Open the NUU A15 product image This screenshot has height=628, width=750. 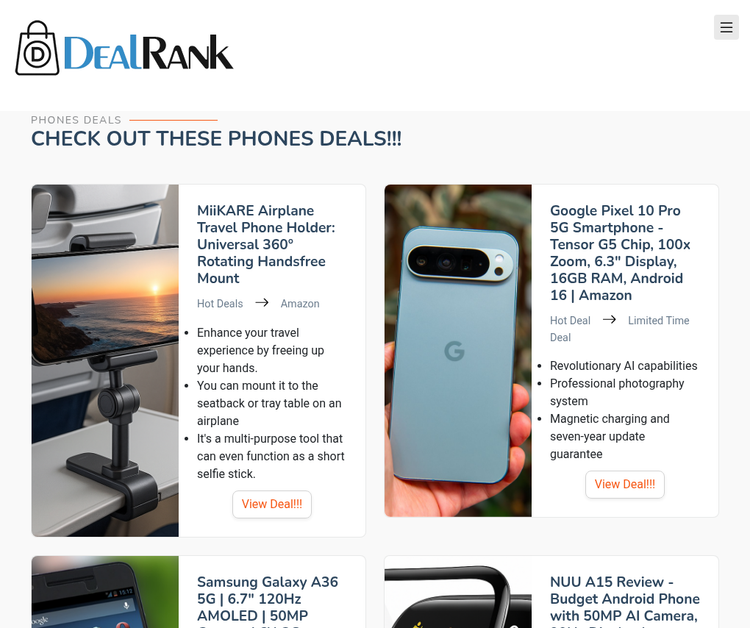tap(458, 592)
